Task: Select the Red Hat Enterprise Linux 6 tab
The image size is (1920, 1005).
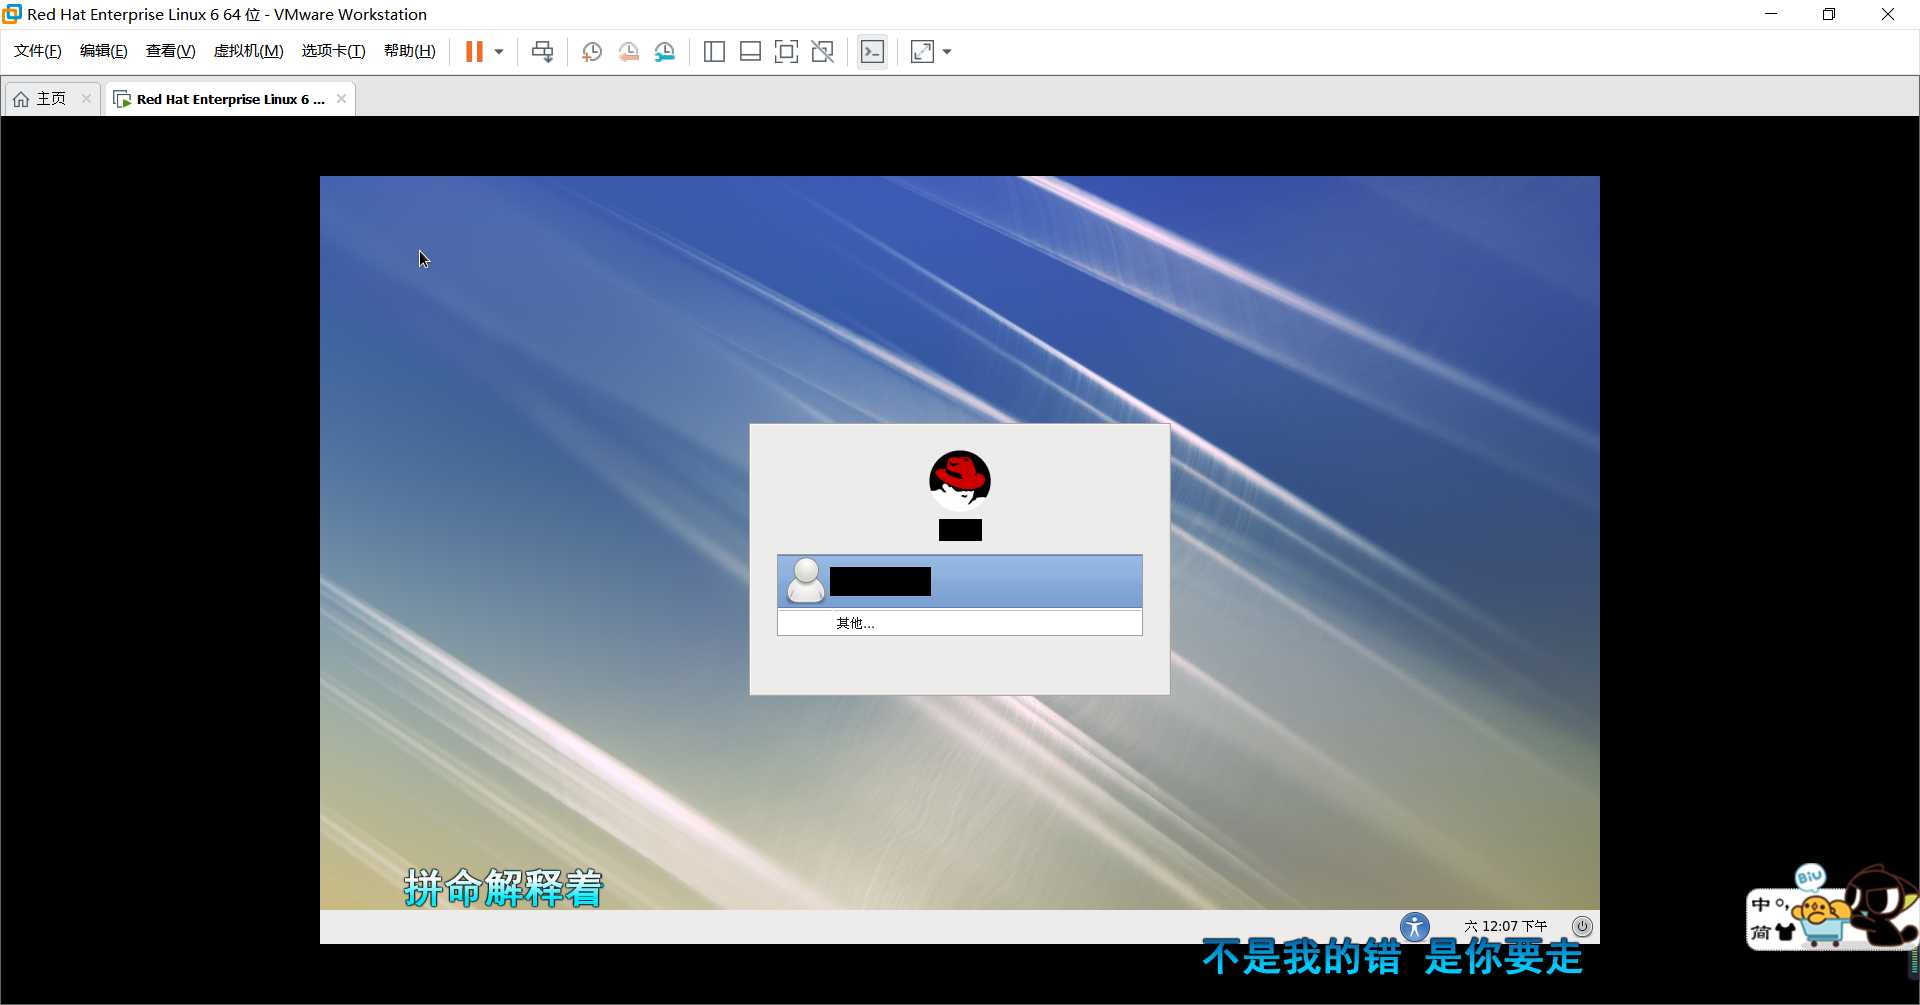Action: pyautogui.click(x=231, y=99)
